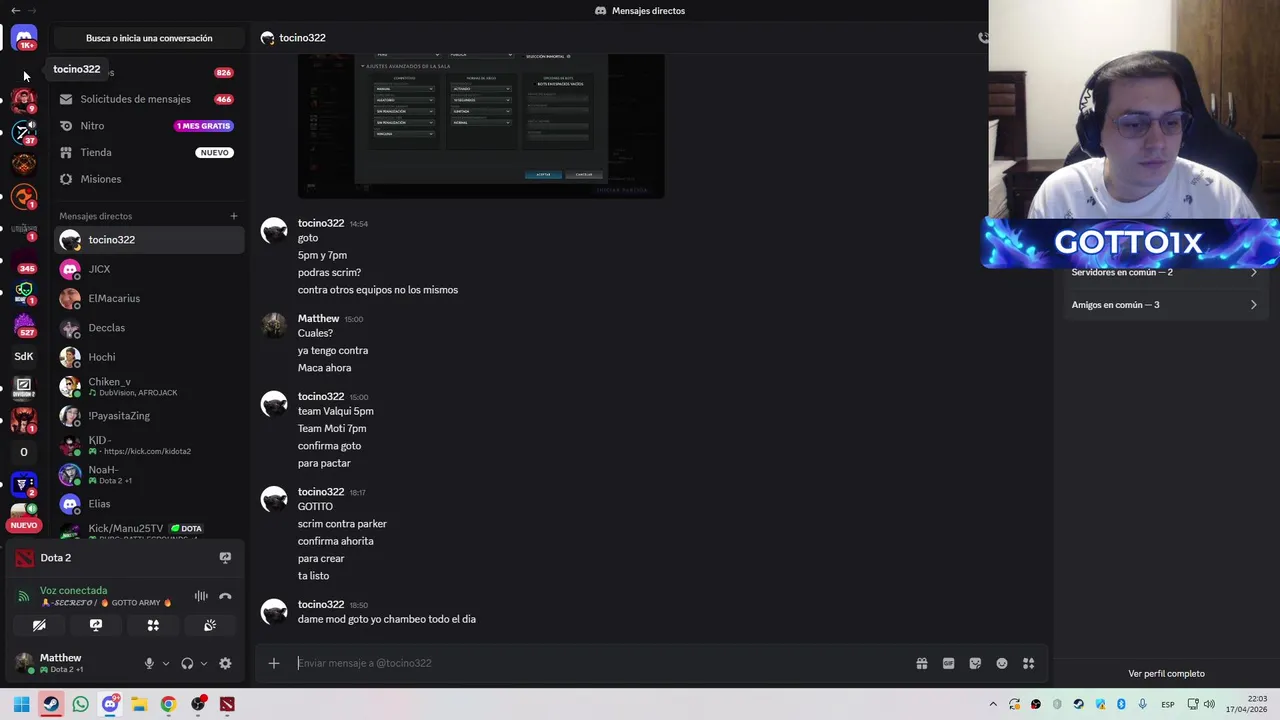The height and width of the screenshot is (720, 1280).
Task: Open OBS Studio from taskbar
Action: [198, 704]
